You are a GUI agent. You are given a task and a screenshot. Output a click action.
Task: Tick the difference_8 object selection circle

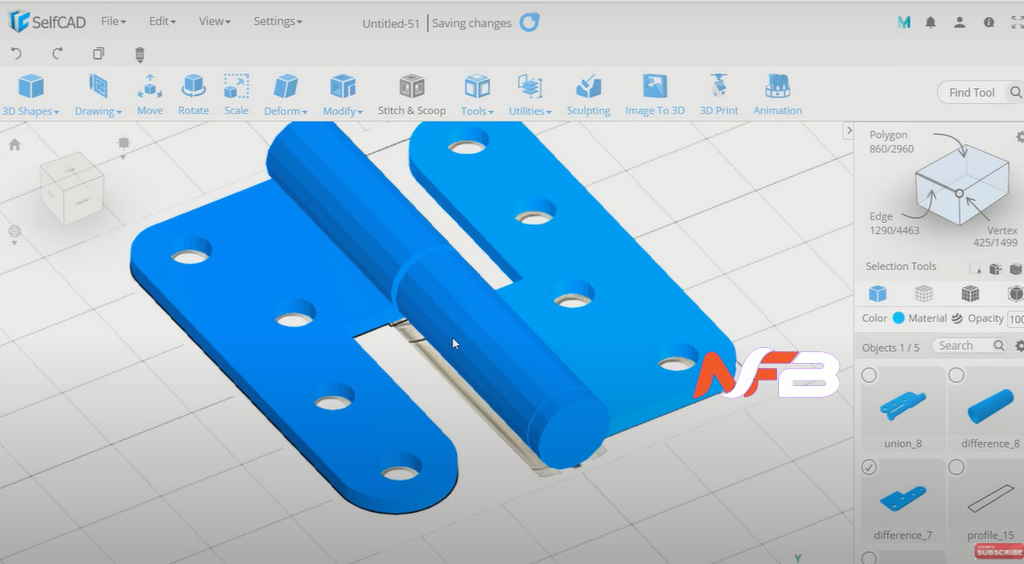click(x=956, y=375)
